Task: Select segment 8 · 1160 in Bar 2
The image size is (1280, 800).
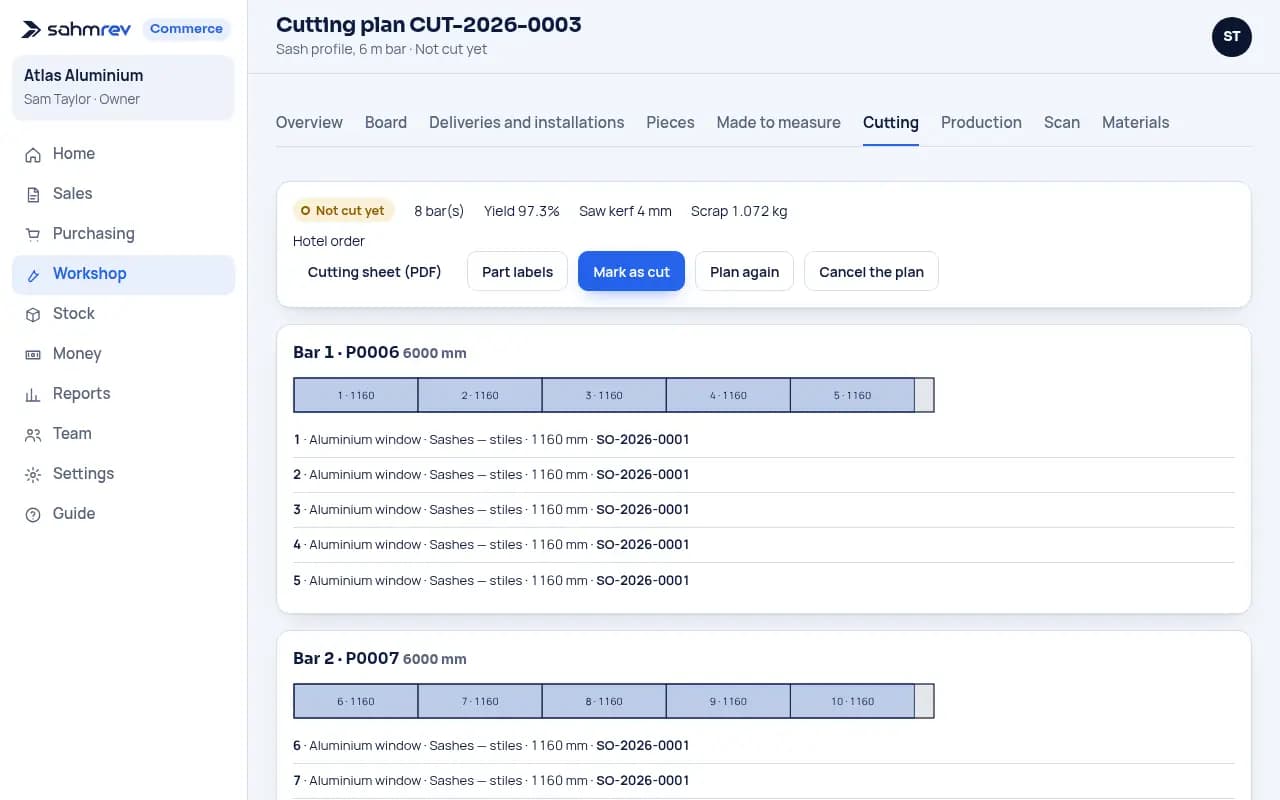Action: 604,701
